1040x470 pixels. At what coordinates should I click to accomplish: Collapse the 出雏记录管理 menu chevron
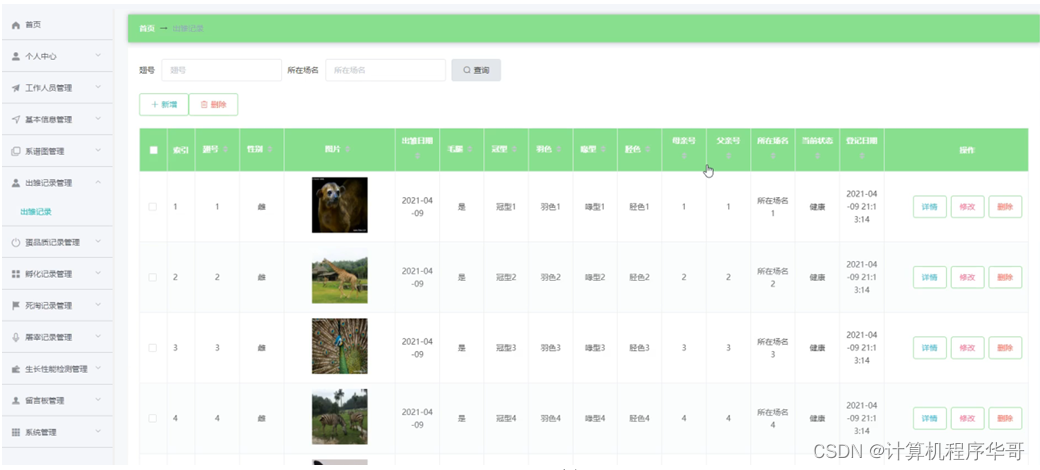[x=98, y=182]
